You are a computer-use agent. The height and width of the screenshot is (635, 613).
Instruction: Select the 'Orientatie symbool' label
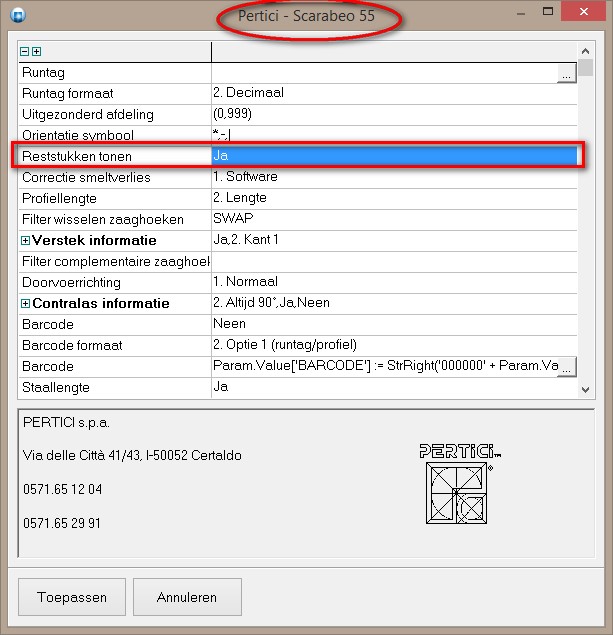pos(78,135)
